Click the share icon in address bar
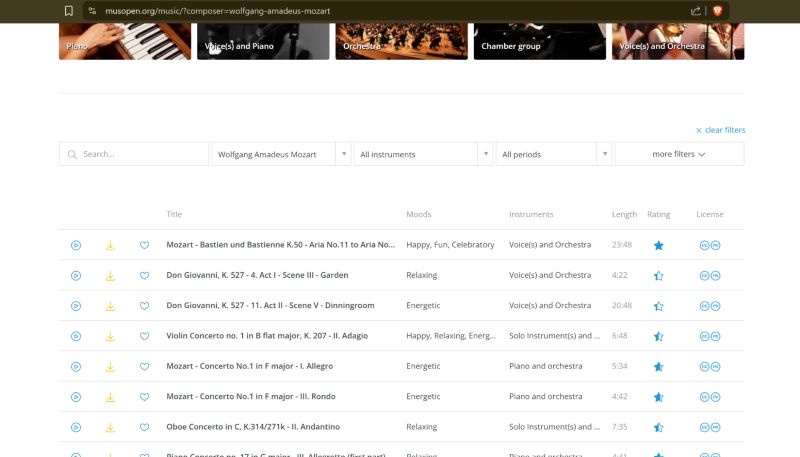Viewport: 800px width, 457px height. 695,11
